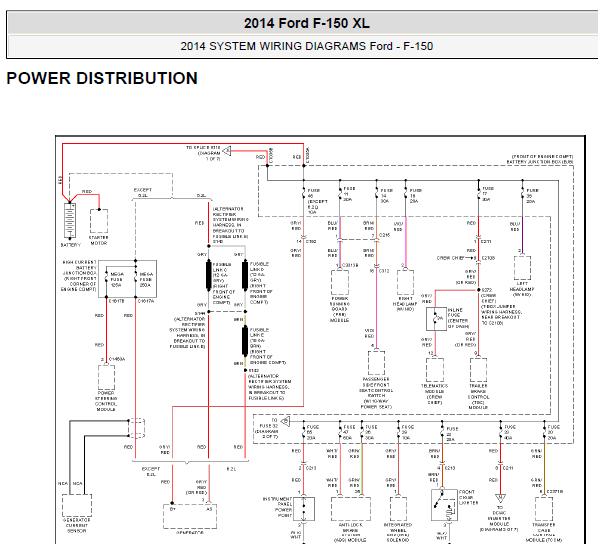Click the fuse symbol feeding Left Headlamp
598x544 pixels.
pyautogui.click(x=522, y=193)
